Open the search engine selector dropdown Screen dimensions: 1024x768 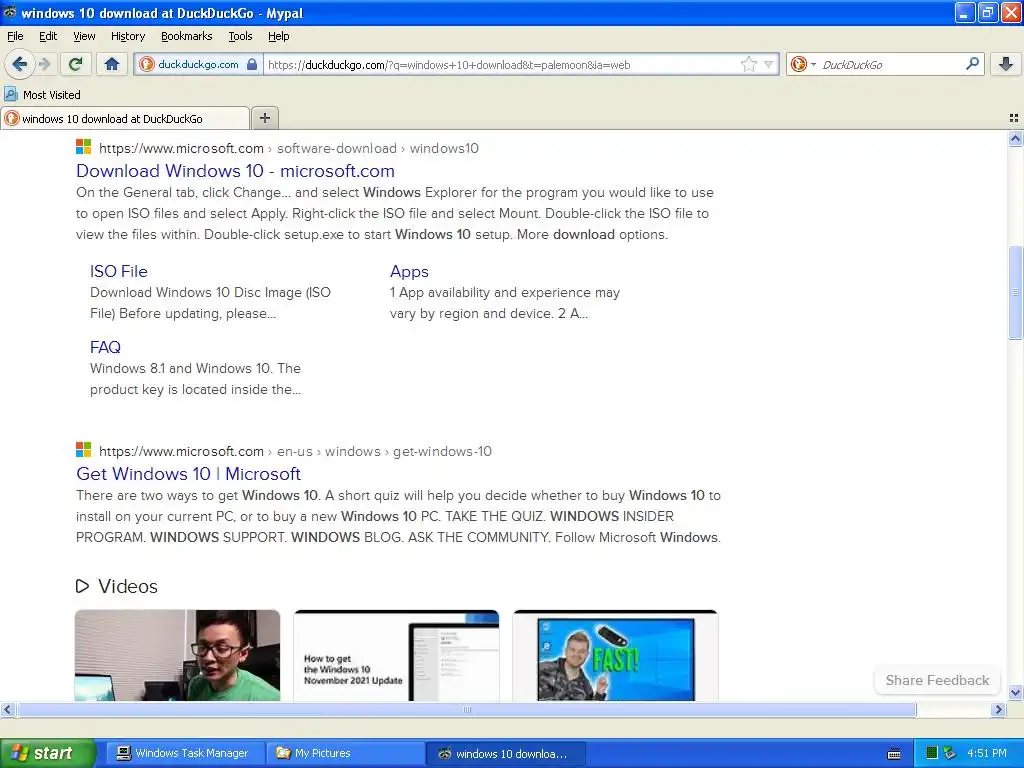[x=803, y=64]
